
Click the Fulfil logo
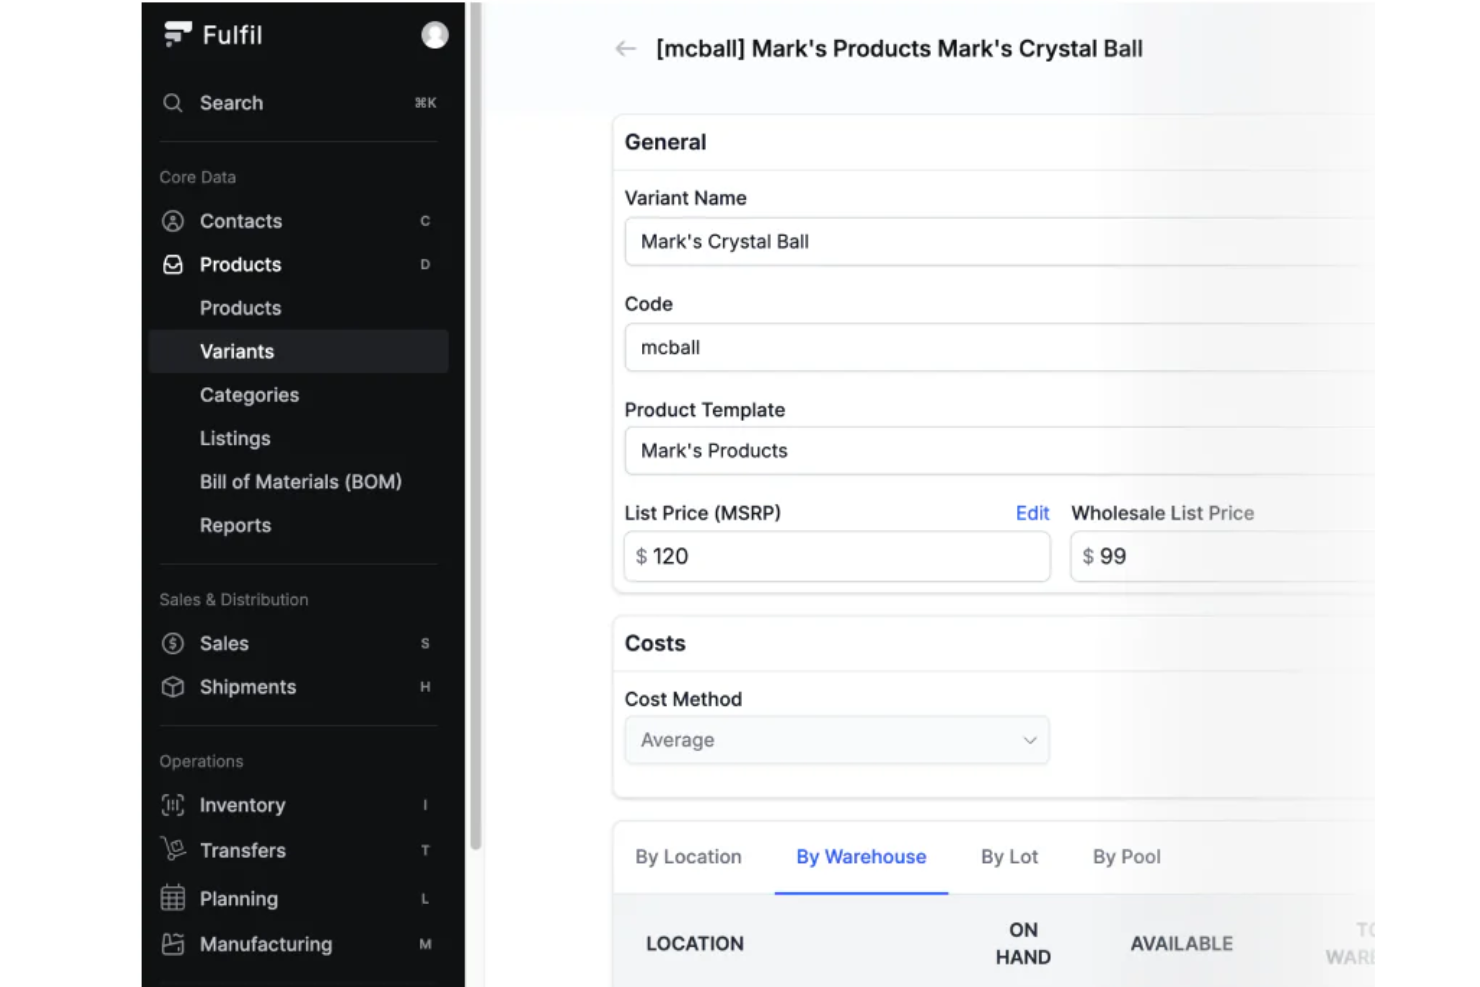coord(178,33)
